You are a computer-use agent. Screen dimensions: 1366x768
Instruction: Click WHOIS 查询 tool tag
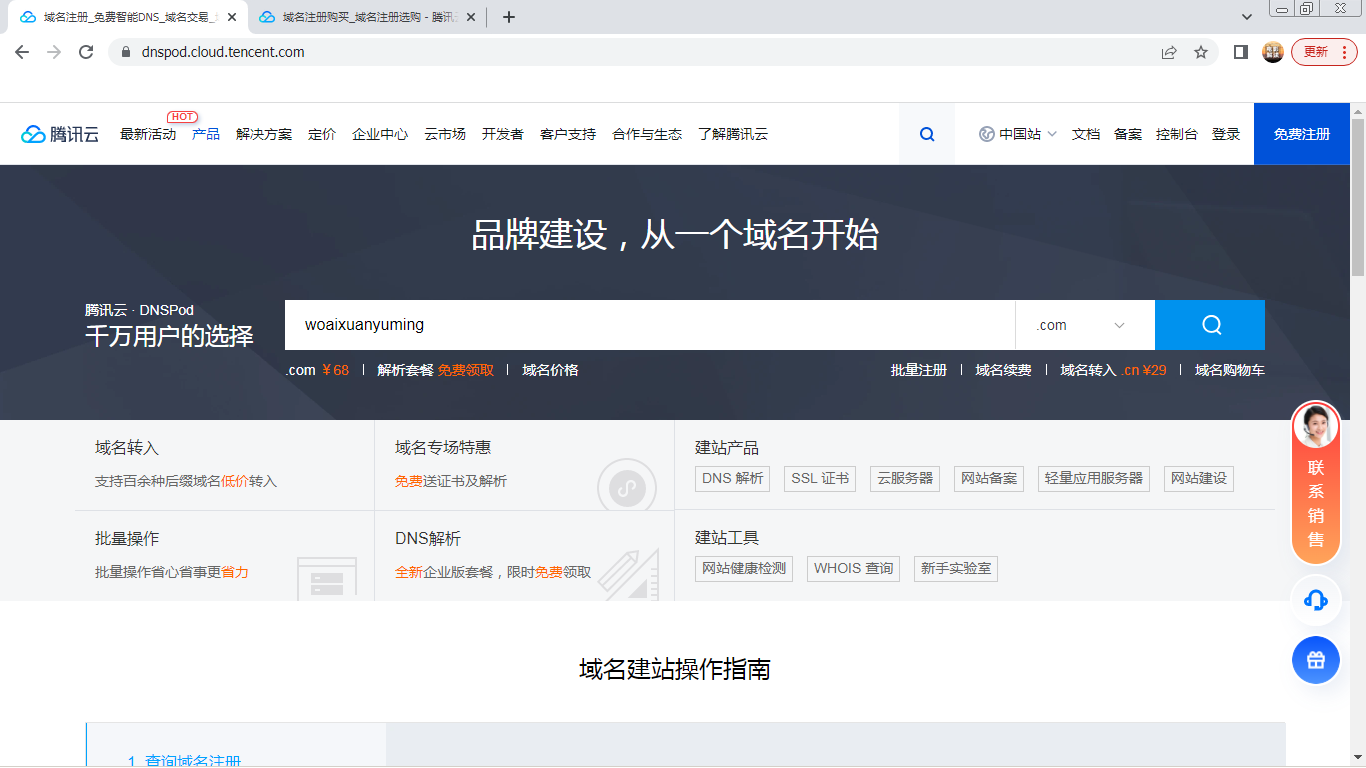coord(853,569)
